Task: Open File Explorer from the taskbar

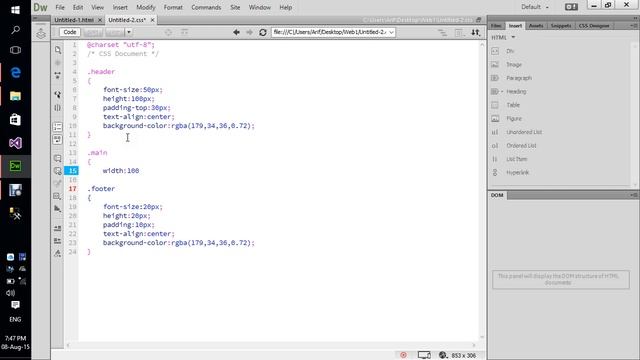Action: tap(16, 96)
